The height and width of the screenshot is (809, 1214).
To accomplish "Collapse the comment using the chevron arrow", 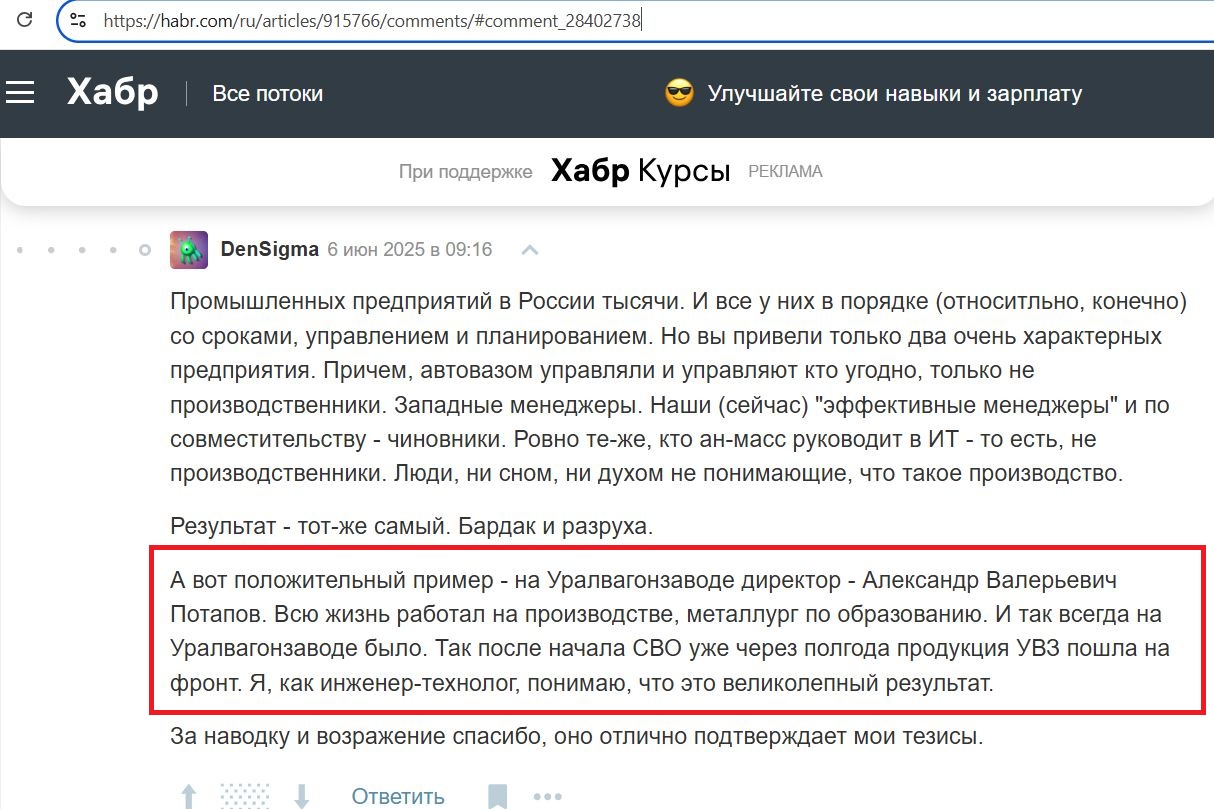I will click(x=530, y=250).
